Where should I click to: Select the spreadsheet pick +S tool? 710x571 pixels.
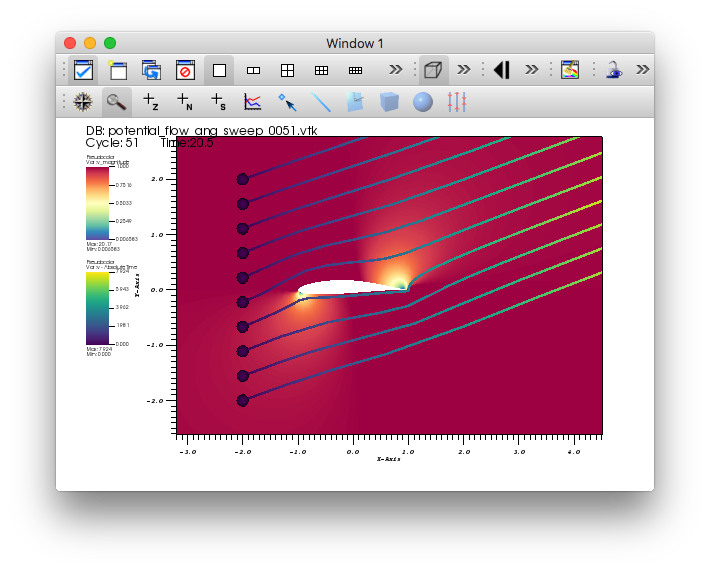(x=218, y=102)
